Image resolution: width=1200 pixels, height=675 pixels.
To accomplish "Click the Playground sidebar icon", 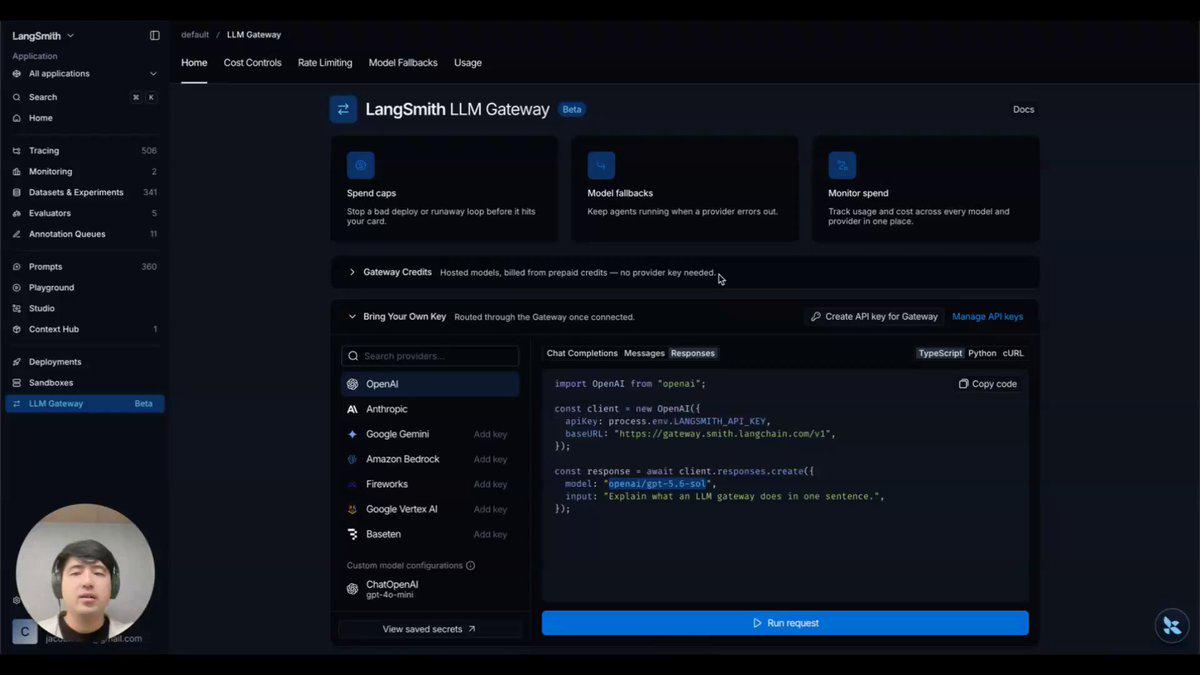I will click(x=17, y=288).
